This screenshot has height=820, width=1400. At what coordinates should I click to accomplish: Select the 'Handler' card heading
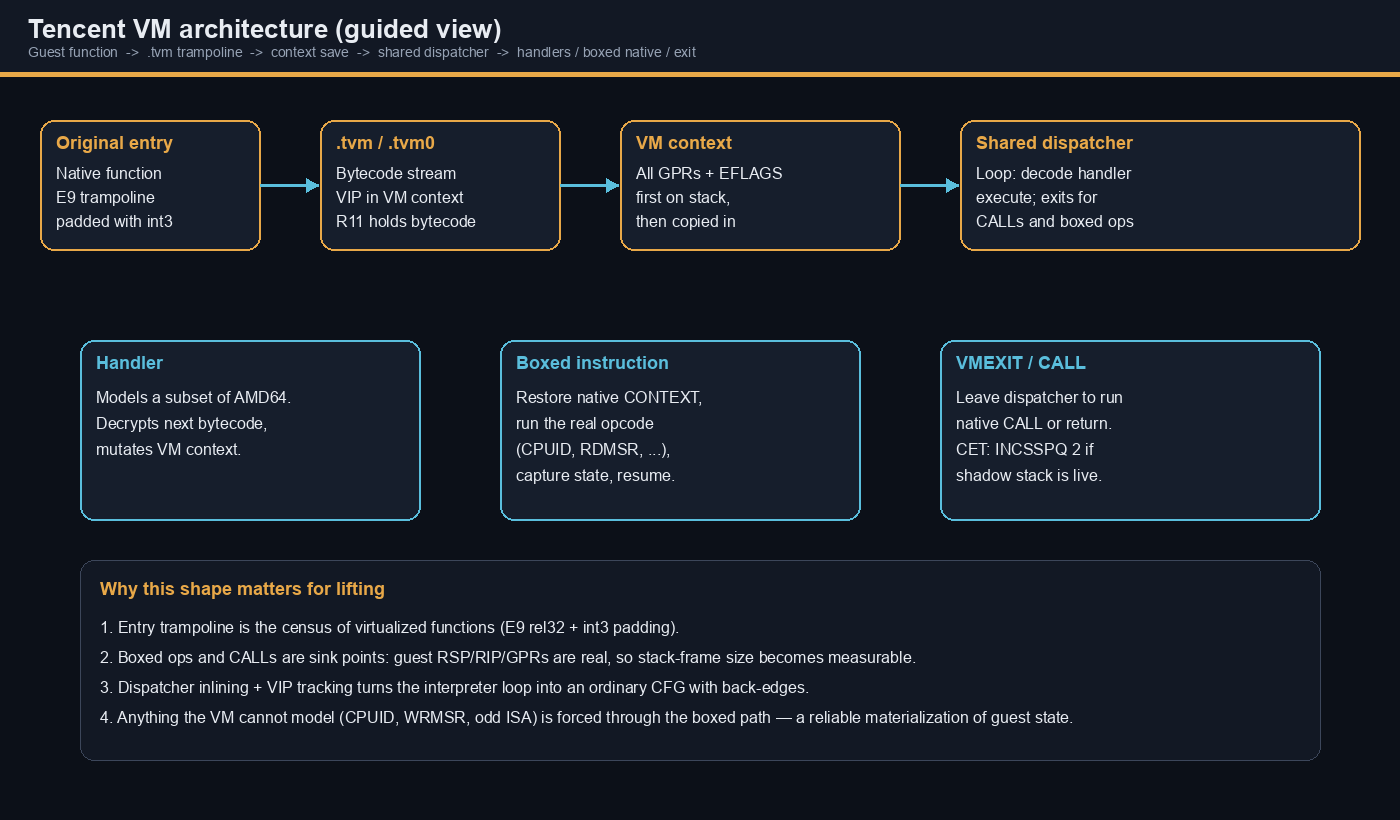[x=129, y=363]
